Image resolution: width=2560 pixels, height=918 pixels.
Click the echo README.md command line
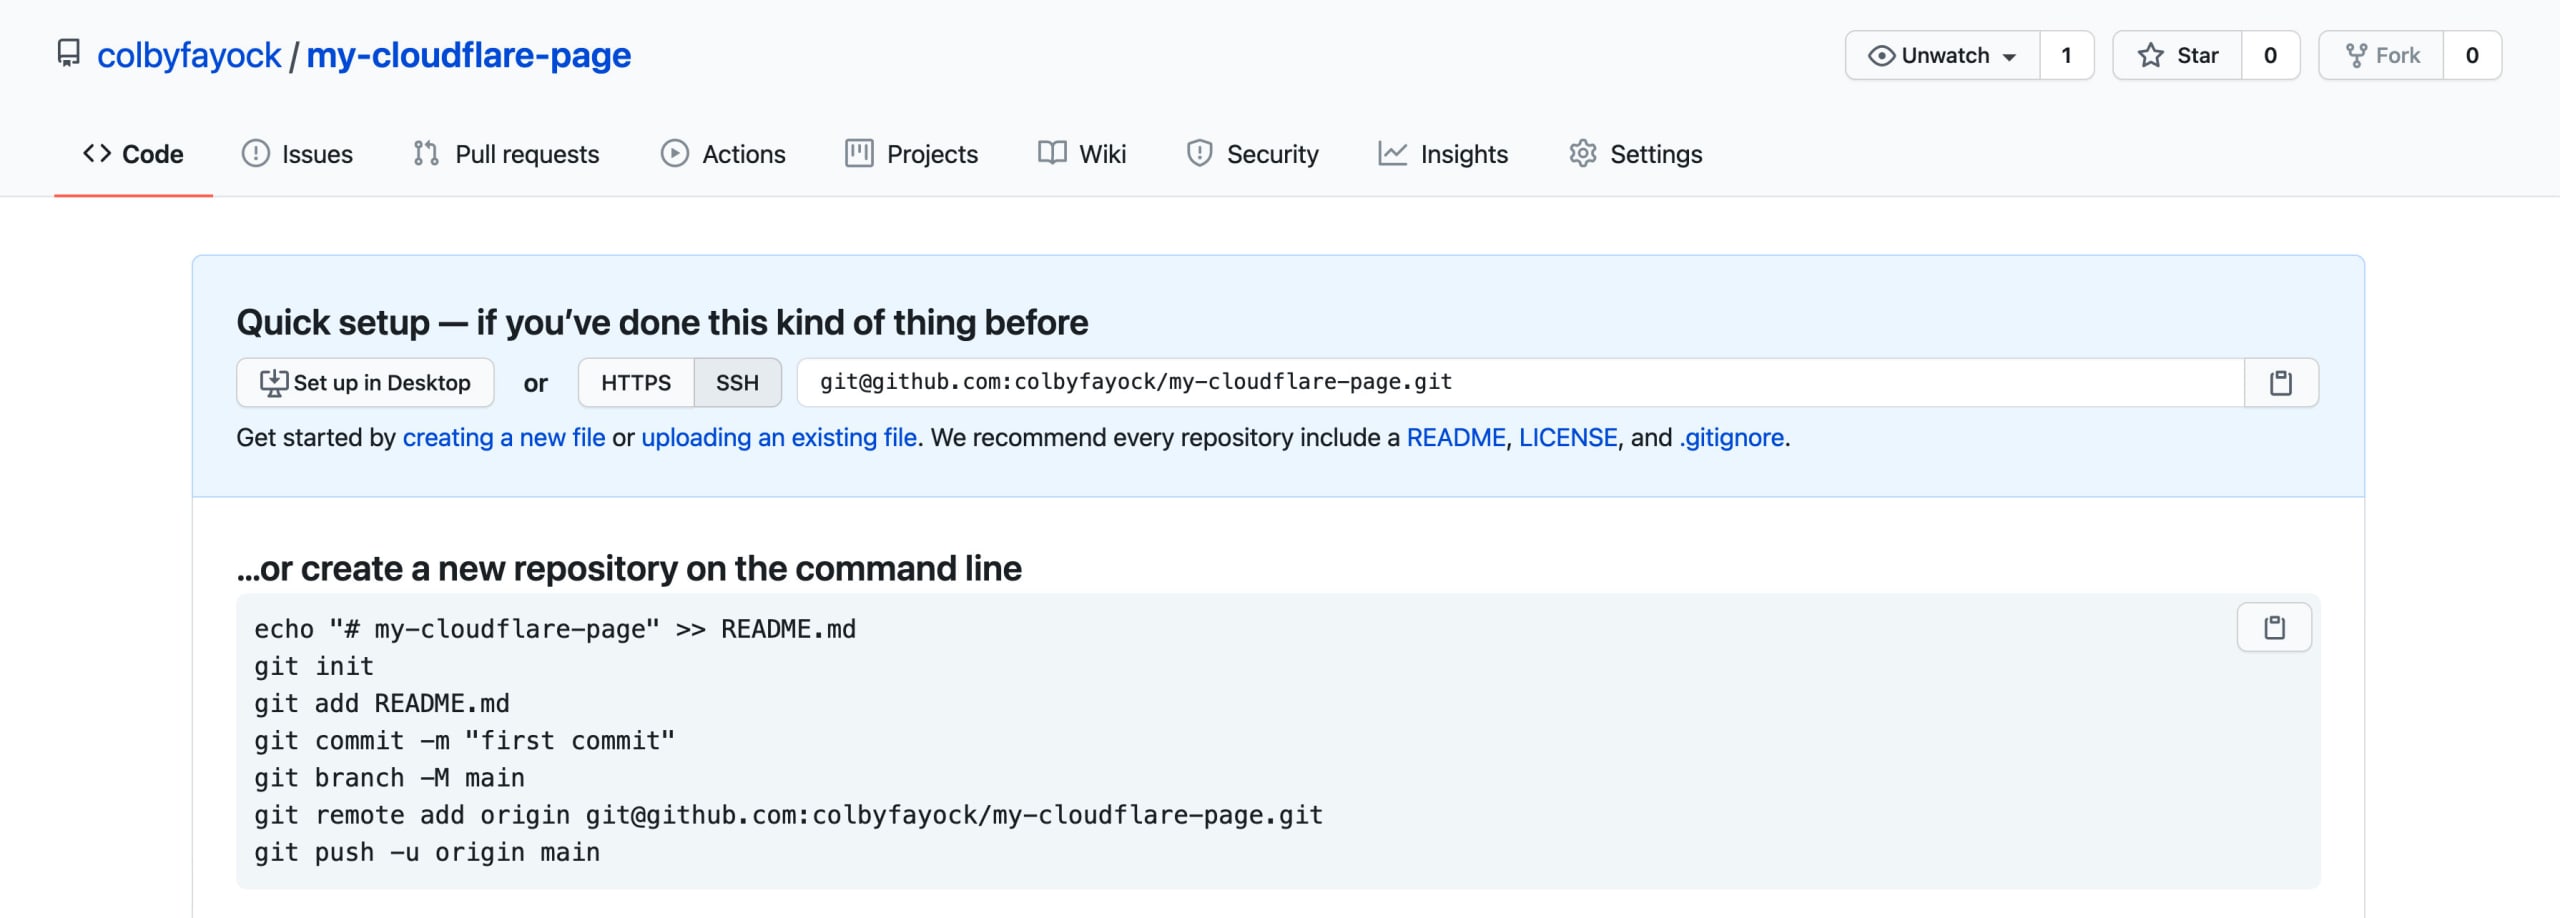coord(555,629)
